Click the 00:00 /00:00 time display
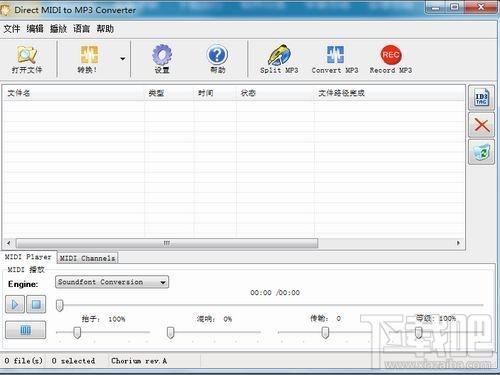Image resolution: width=500 pixels, height=375 pixels. (275, 293)
